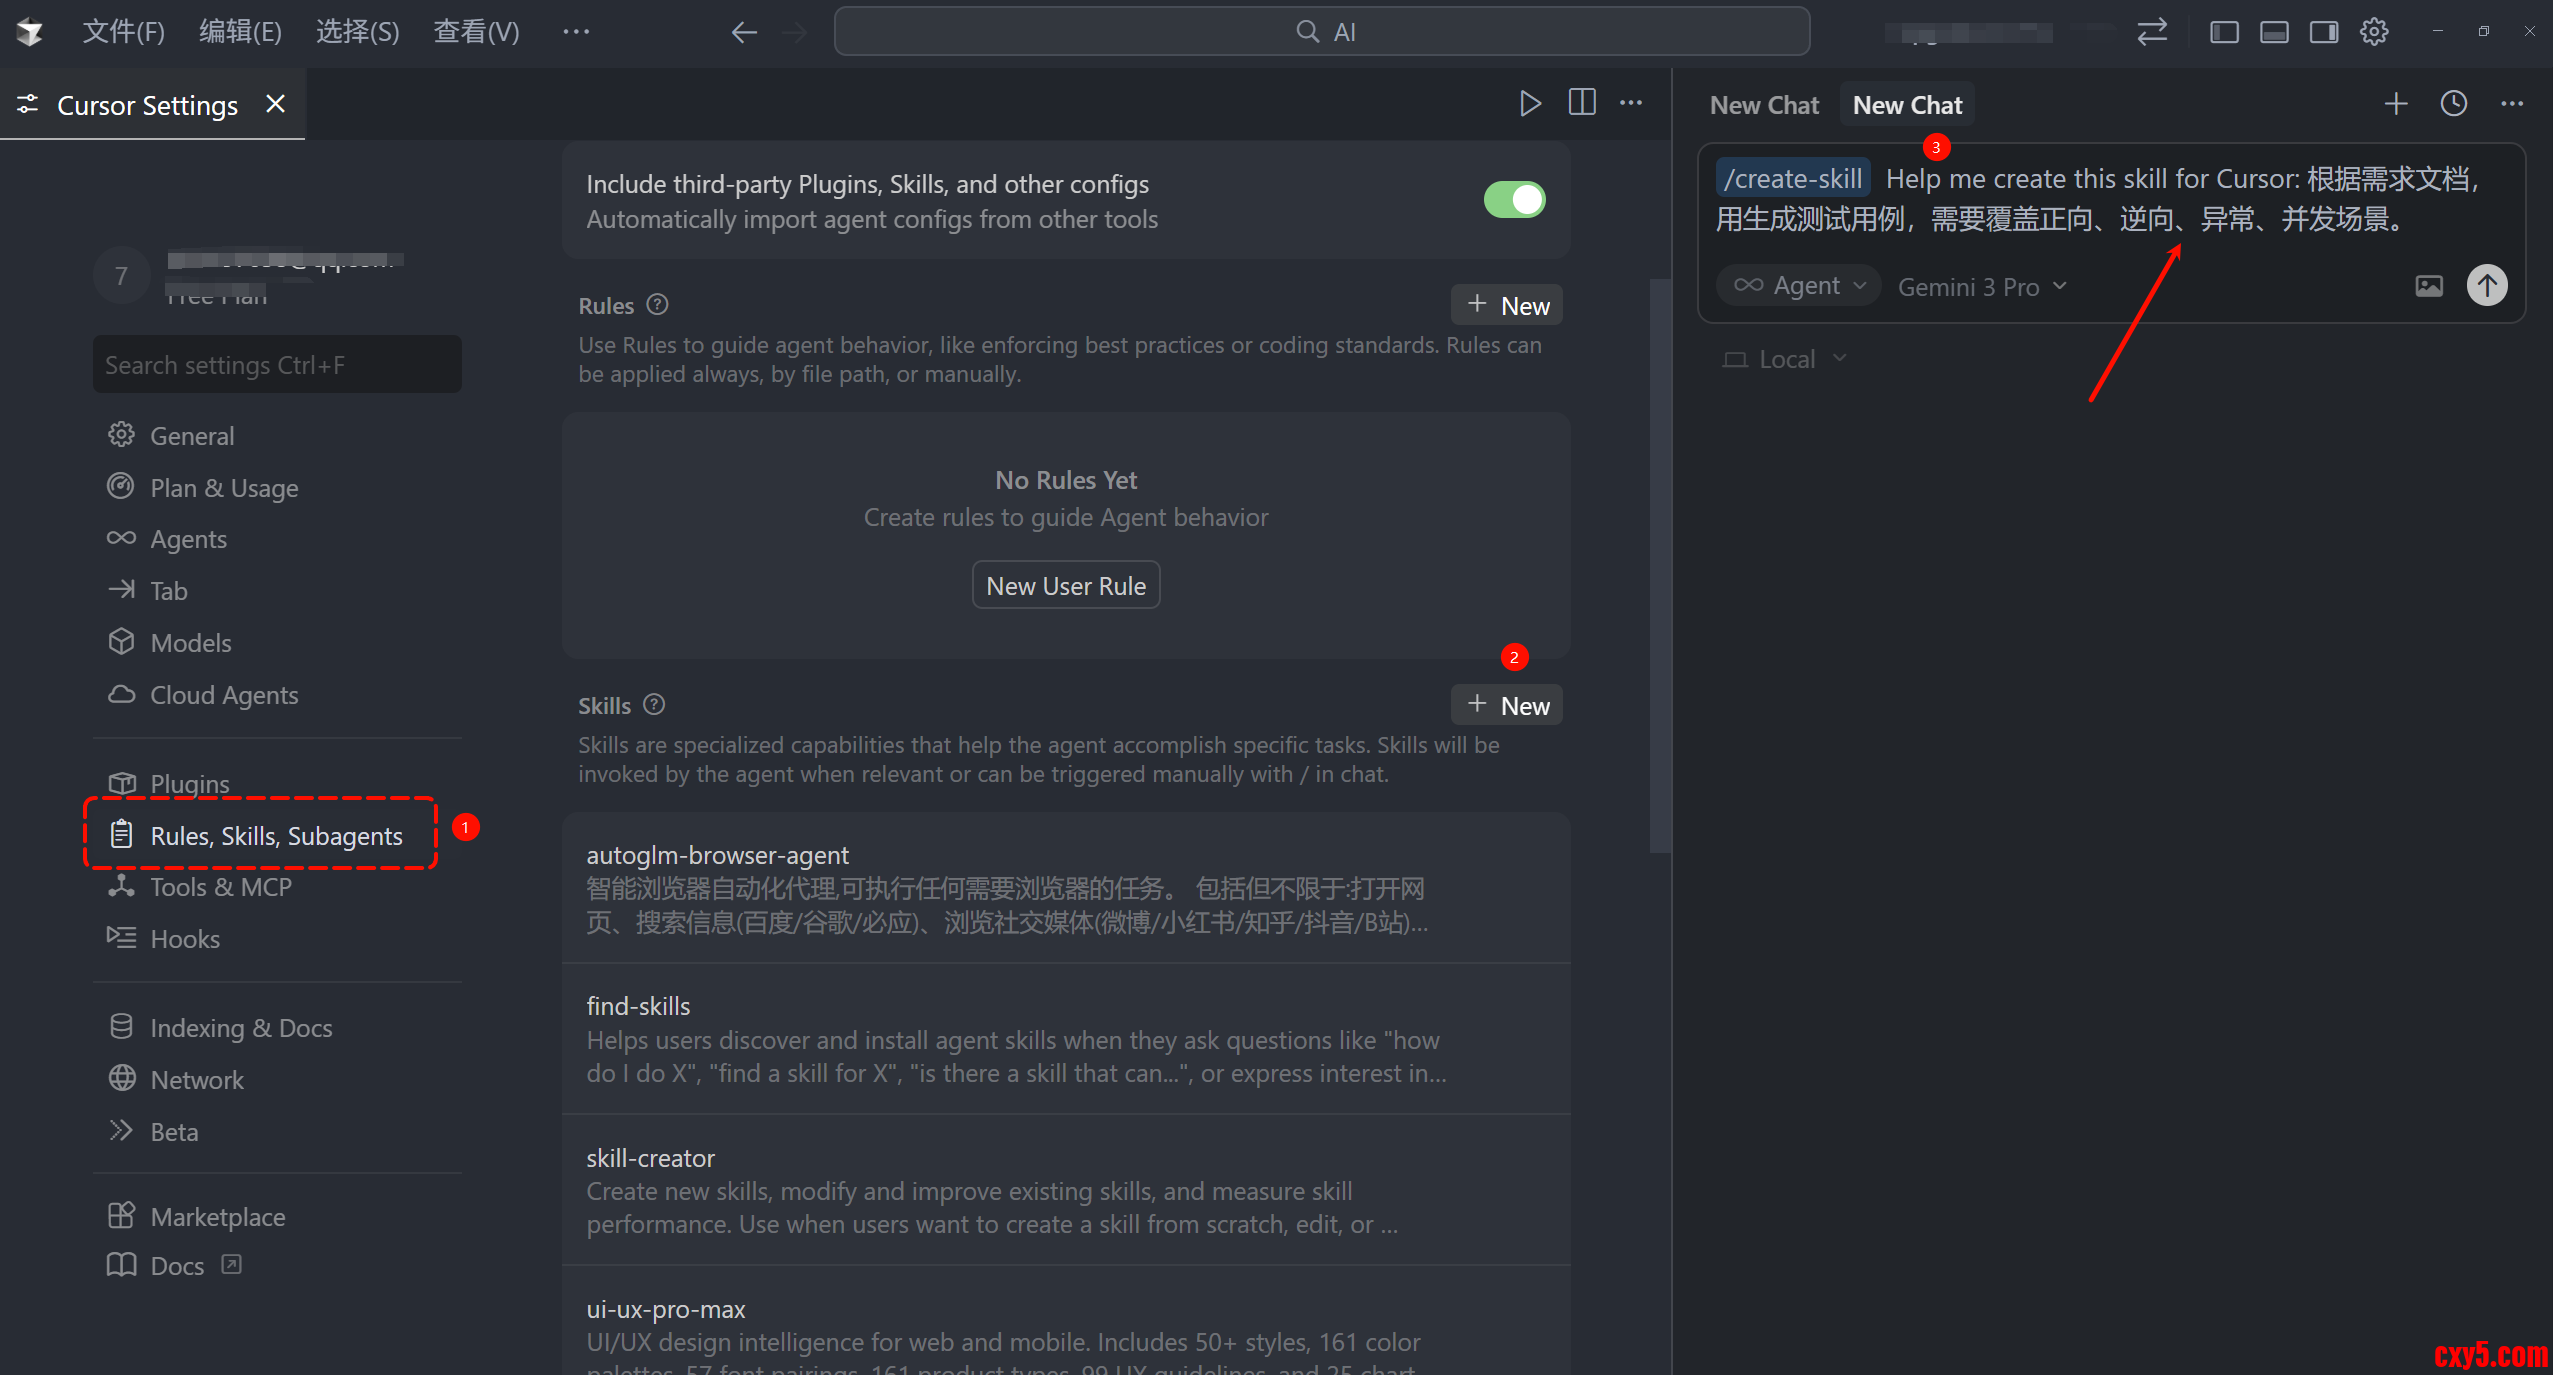Click the New User Rule button

[x=1065, y=586]
